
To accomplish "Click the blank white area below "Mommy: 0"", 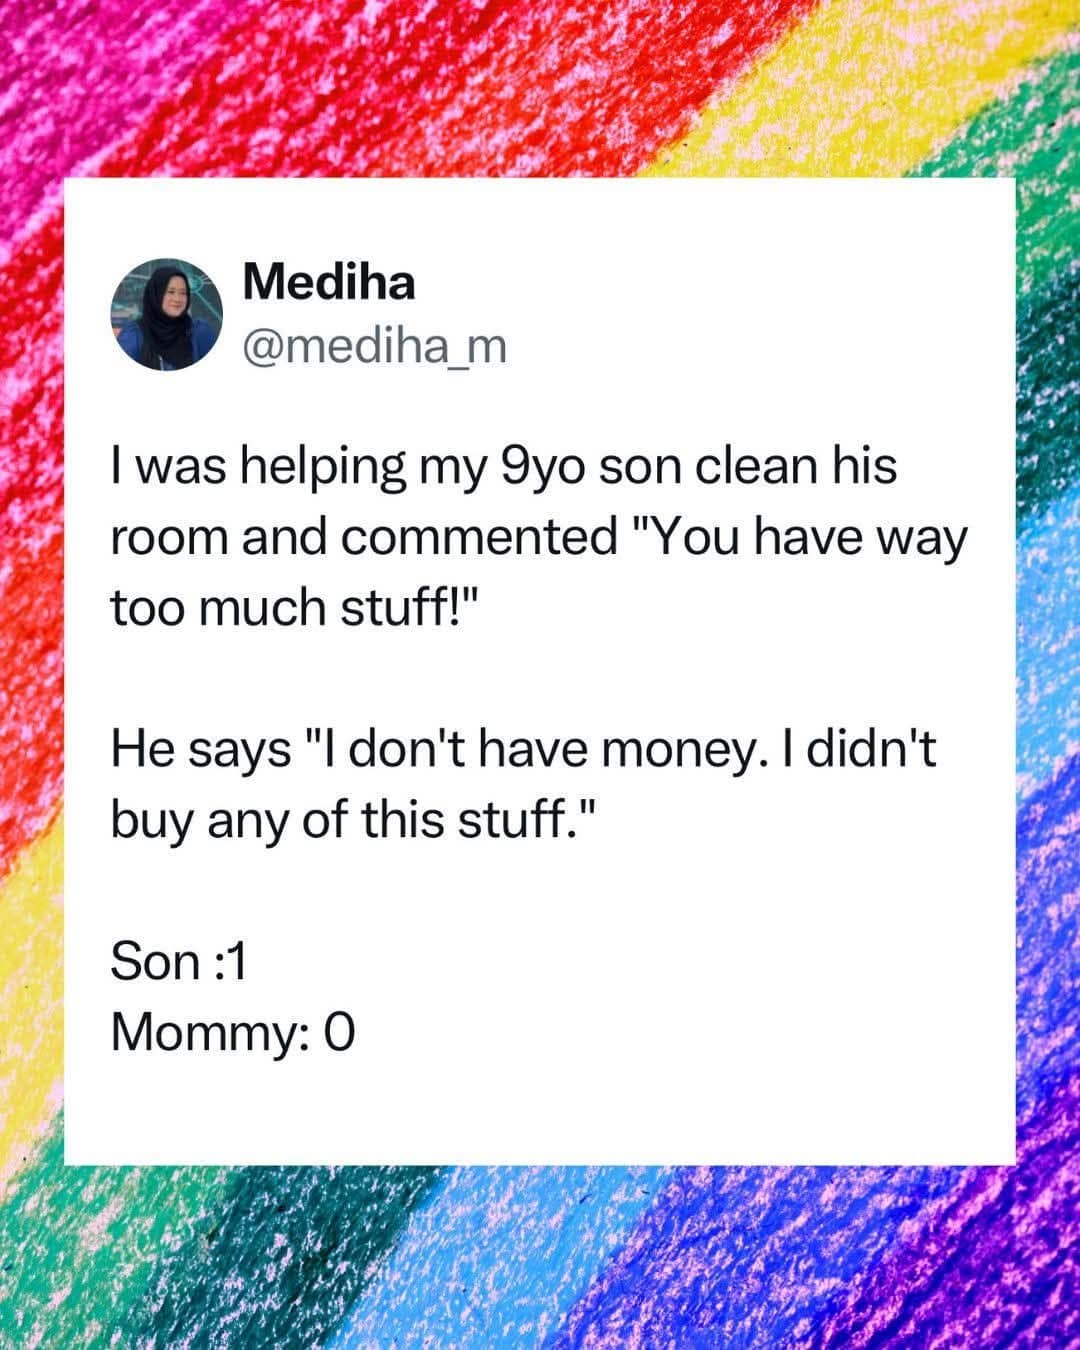I will click(540, 1110).
